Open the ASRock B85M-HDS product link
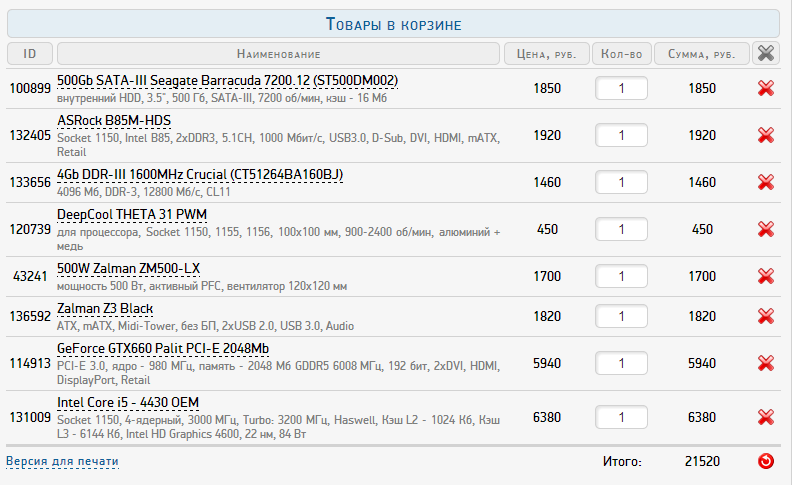Image resolution: width=800 pixels, height=485 pixels. click(114, 121)
